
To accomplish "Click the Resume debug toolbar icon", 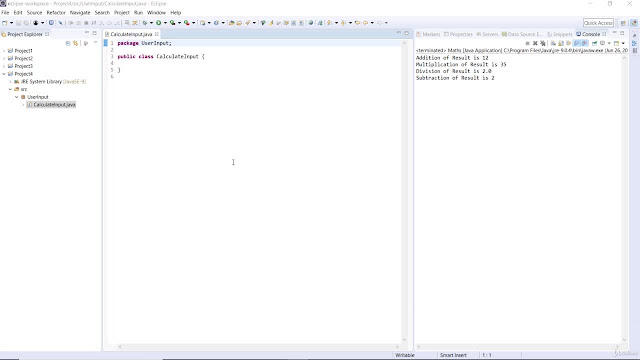I will [71, 23].
